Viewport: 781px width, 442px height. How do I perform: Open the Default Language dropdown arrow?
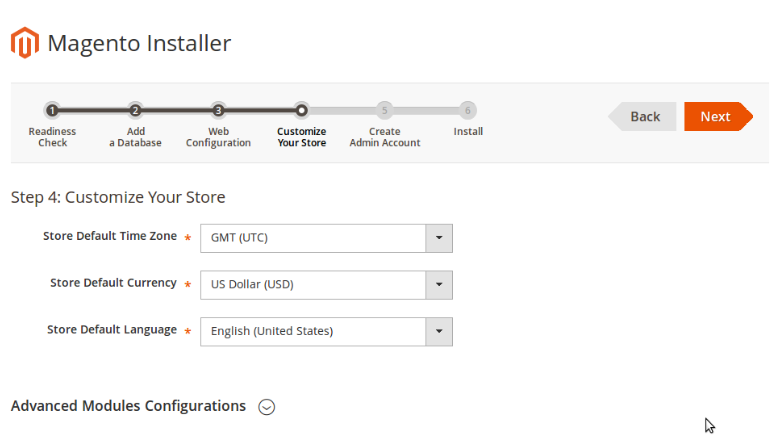coord(439,331)
